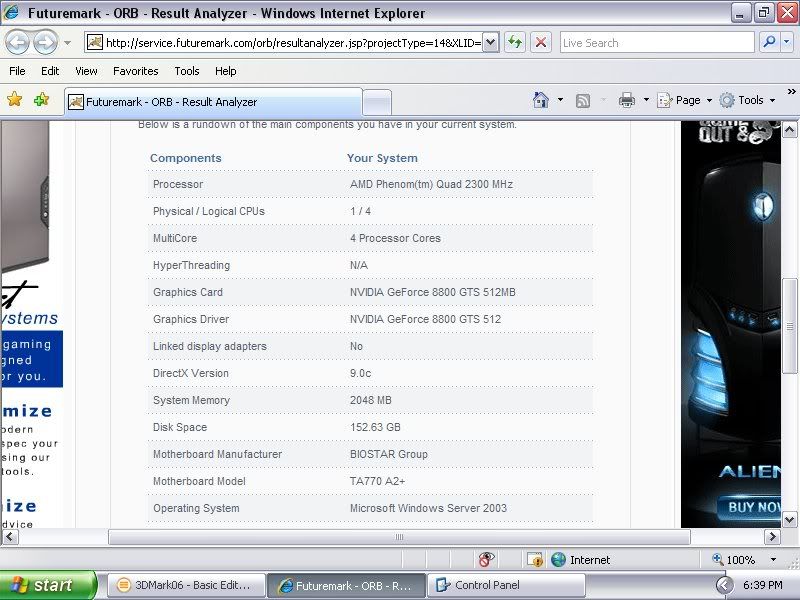Open the search provider options dropdown

(786, 42)
